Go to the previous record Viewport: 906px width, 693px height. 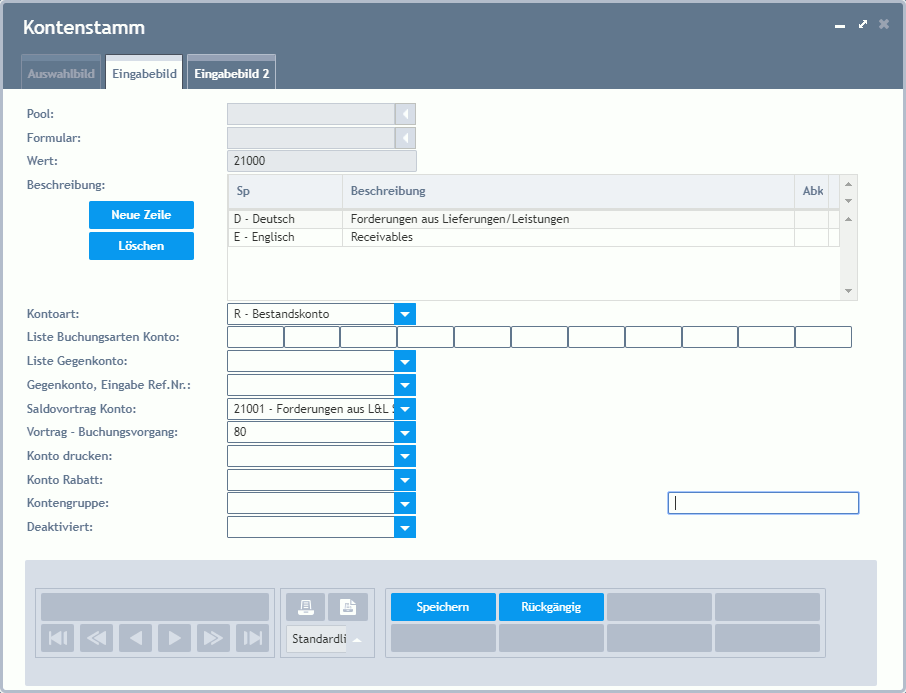click(x=135, y=638)
